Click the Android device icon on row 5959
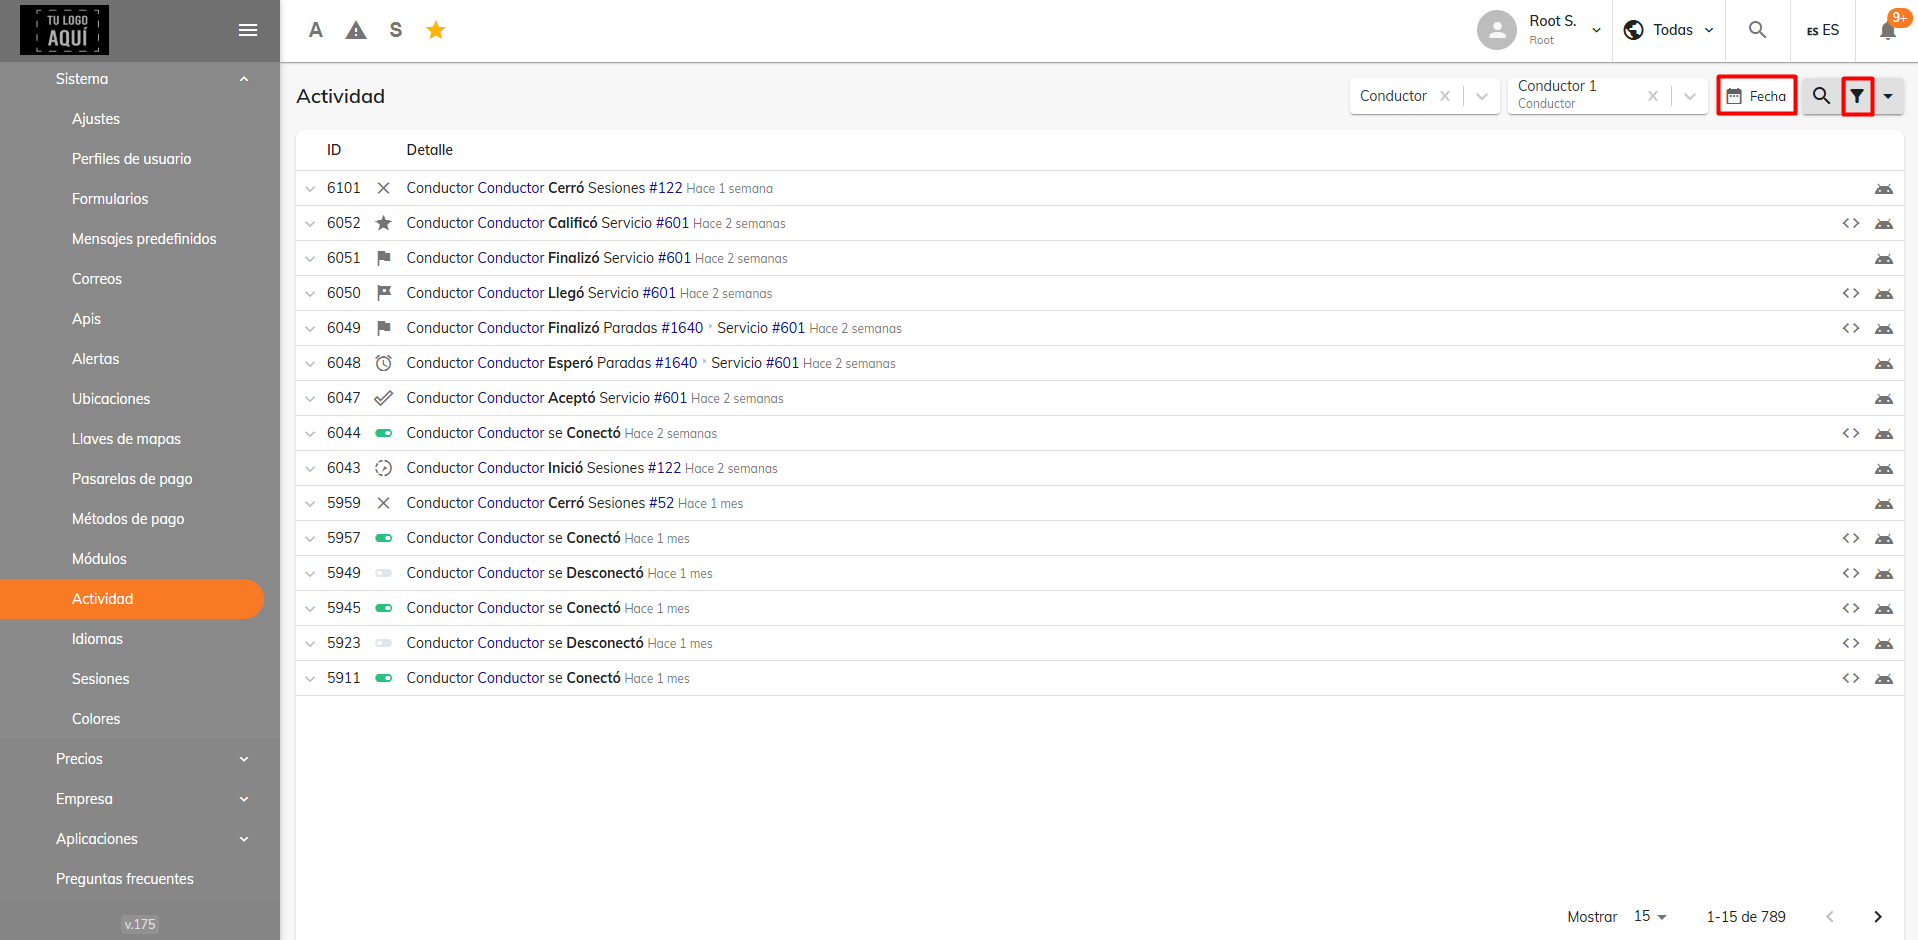 coord(1884,504)
